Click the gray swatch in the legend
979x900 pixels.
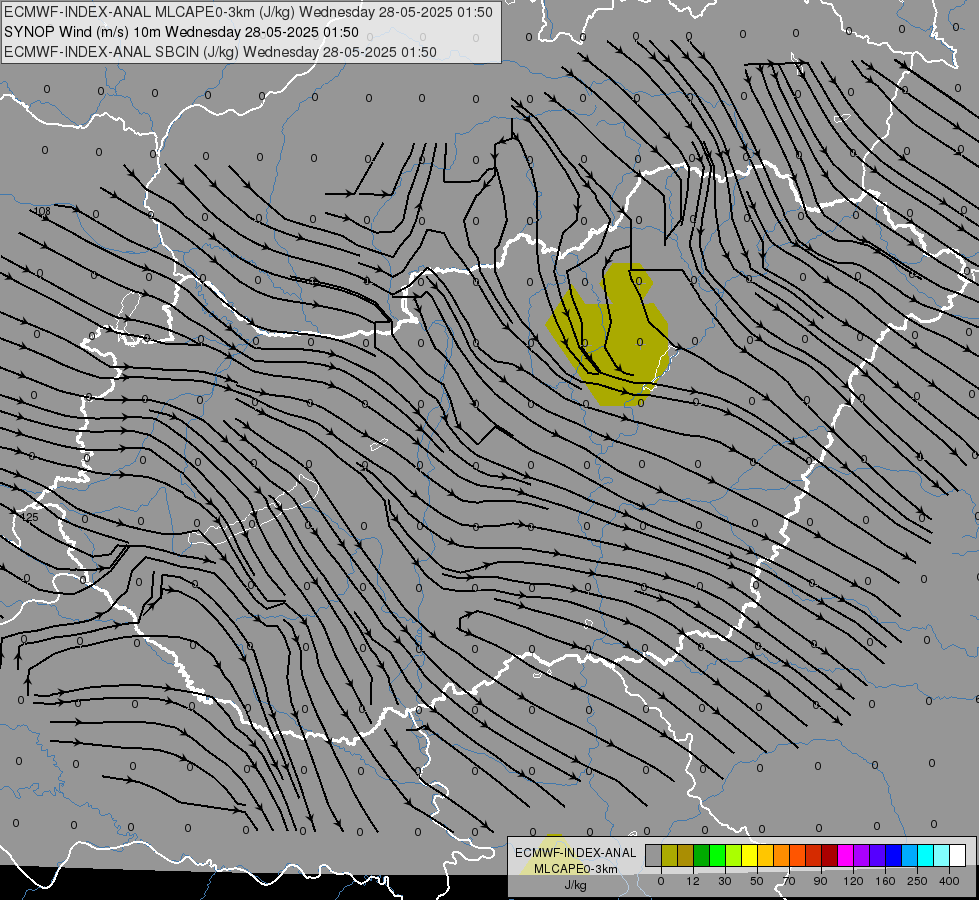pyautogui.click(x=654, y=855)
